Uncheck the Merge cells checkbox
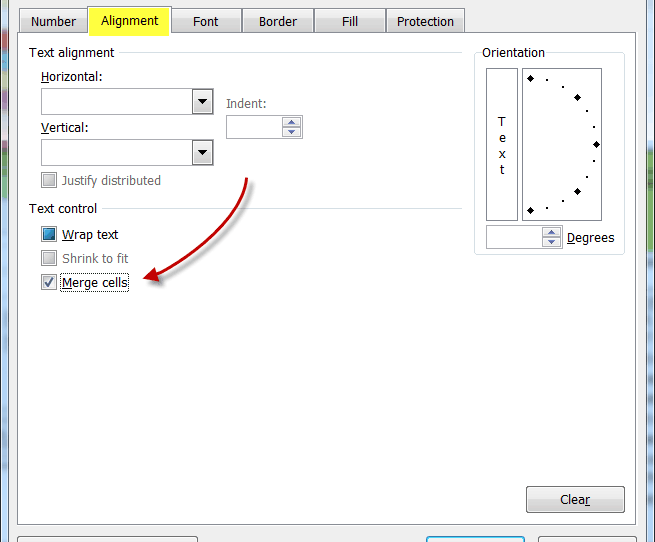655x542 pixels. point(49,282)
